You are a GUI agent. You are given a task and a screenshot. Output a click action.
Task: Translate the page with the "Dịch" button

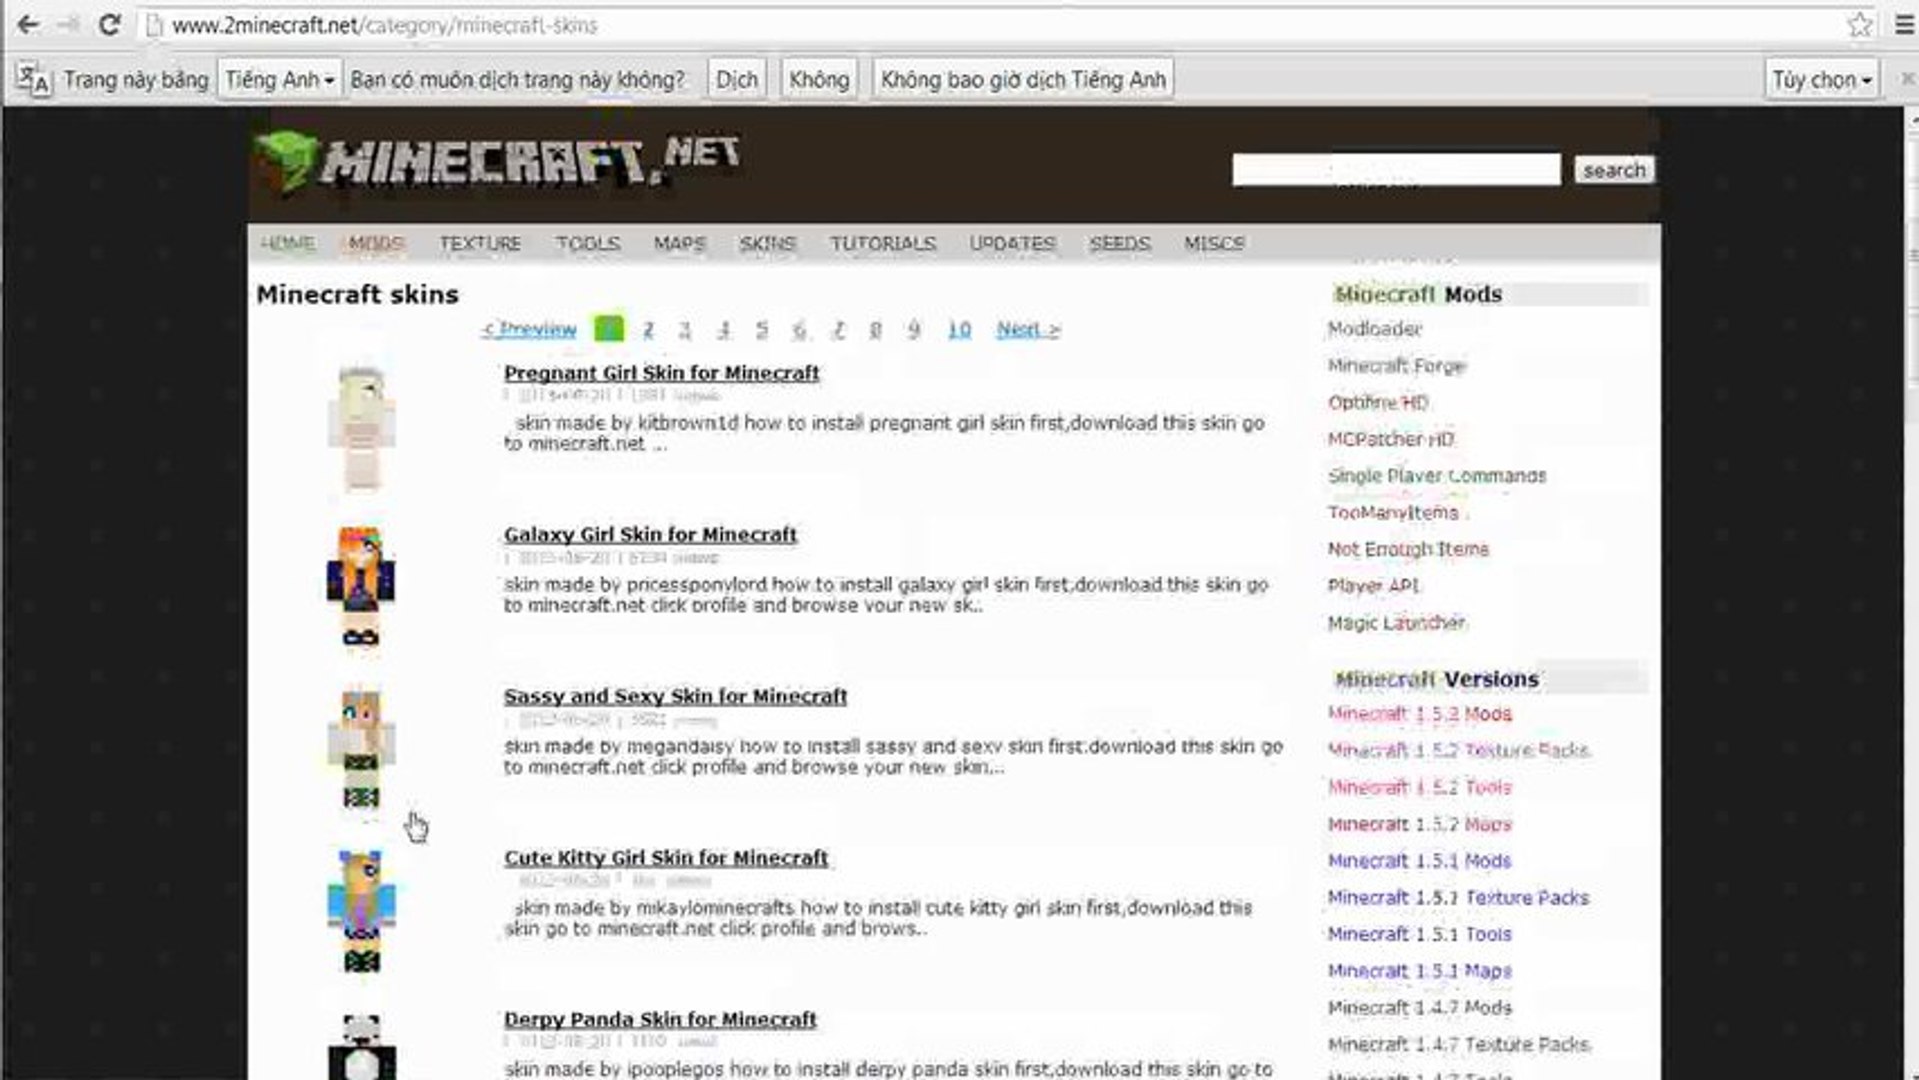(x=736, y=79)
